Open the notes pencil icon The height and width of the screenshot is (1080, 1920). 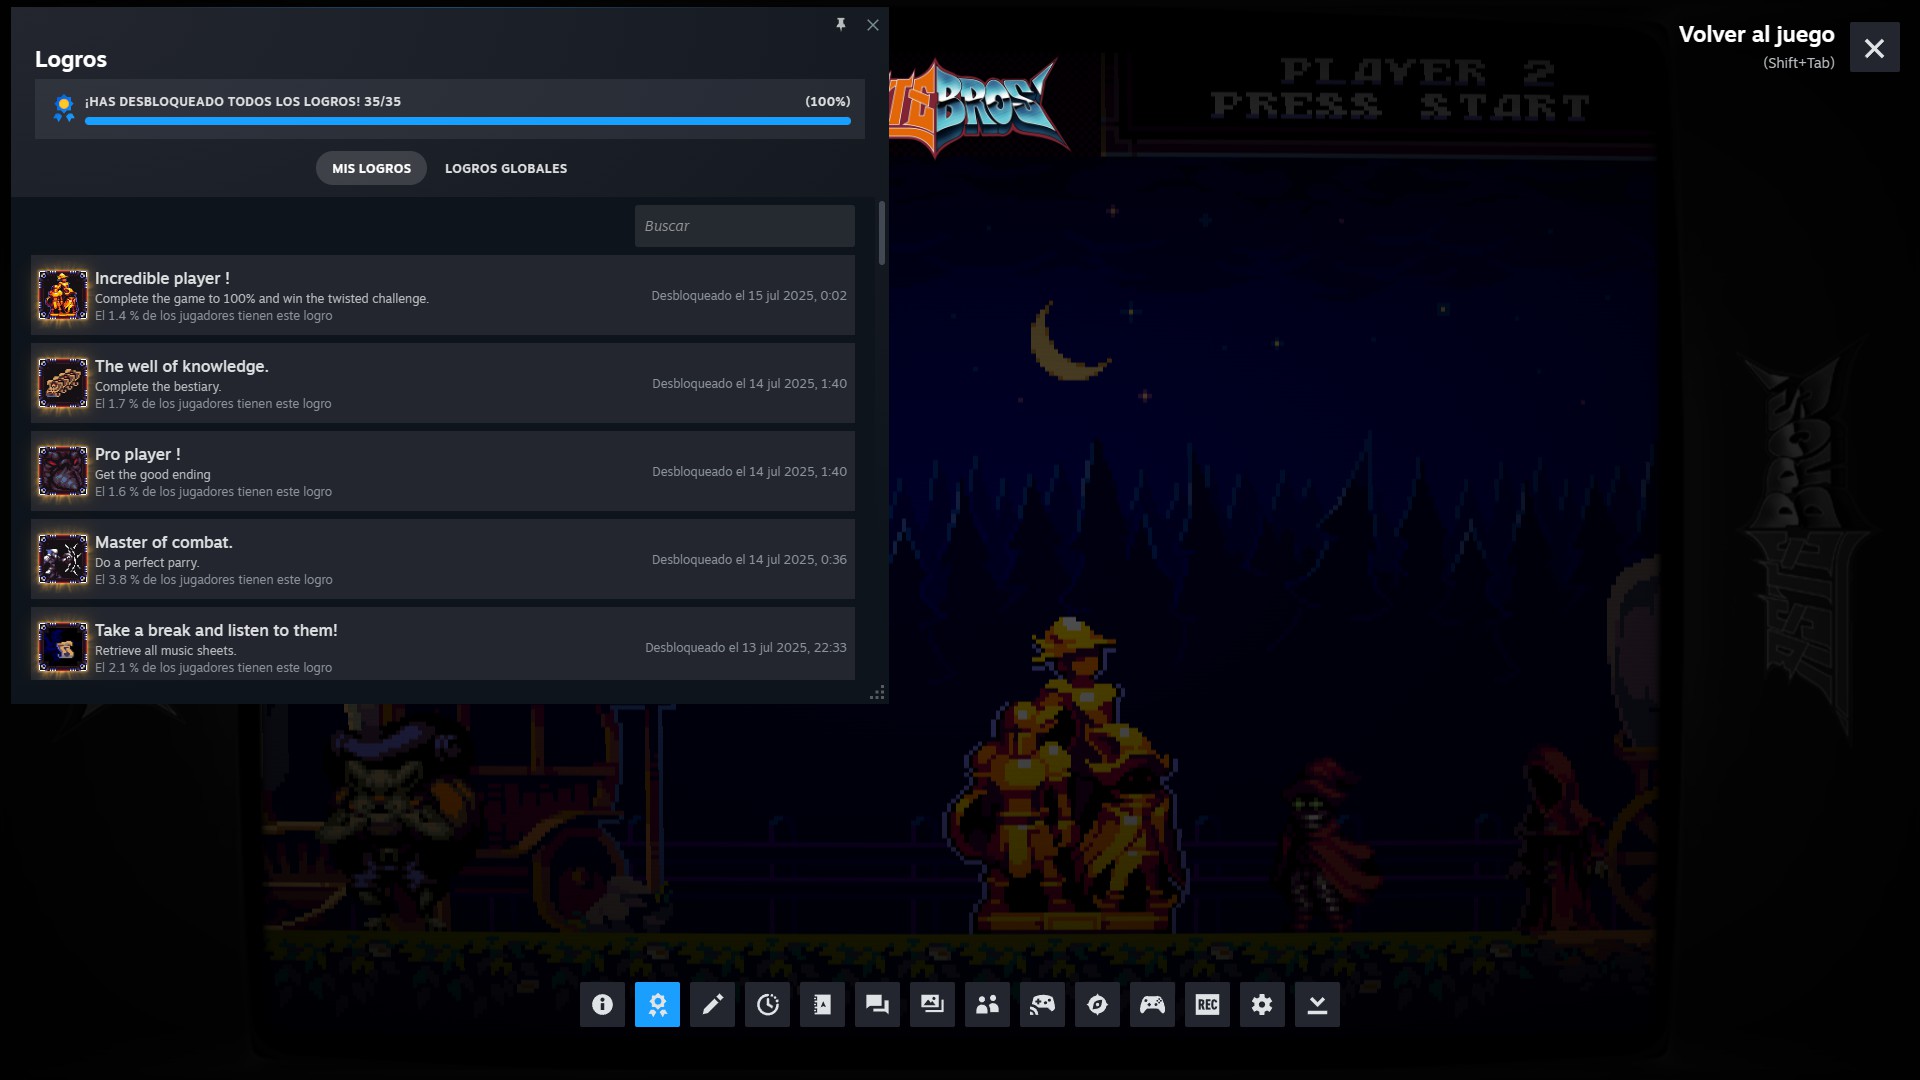(x=712, y=1004)
